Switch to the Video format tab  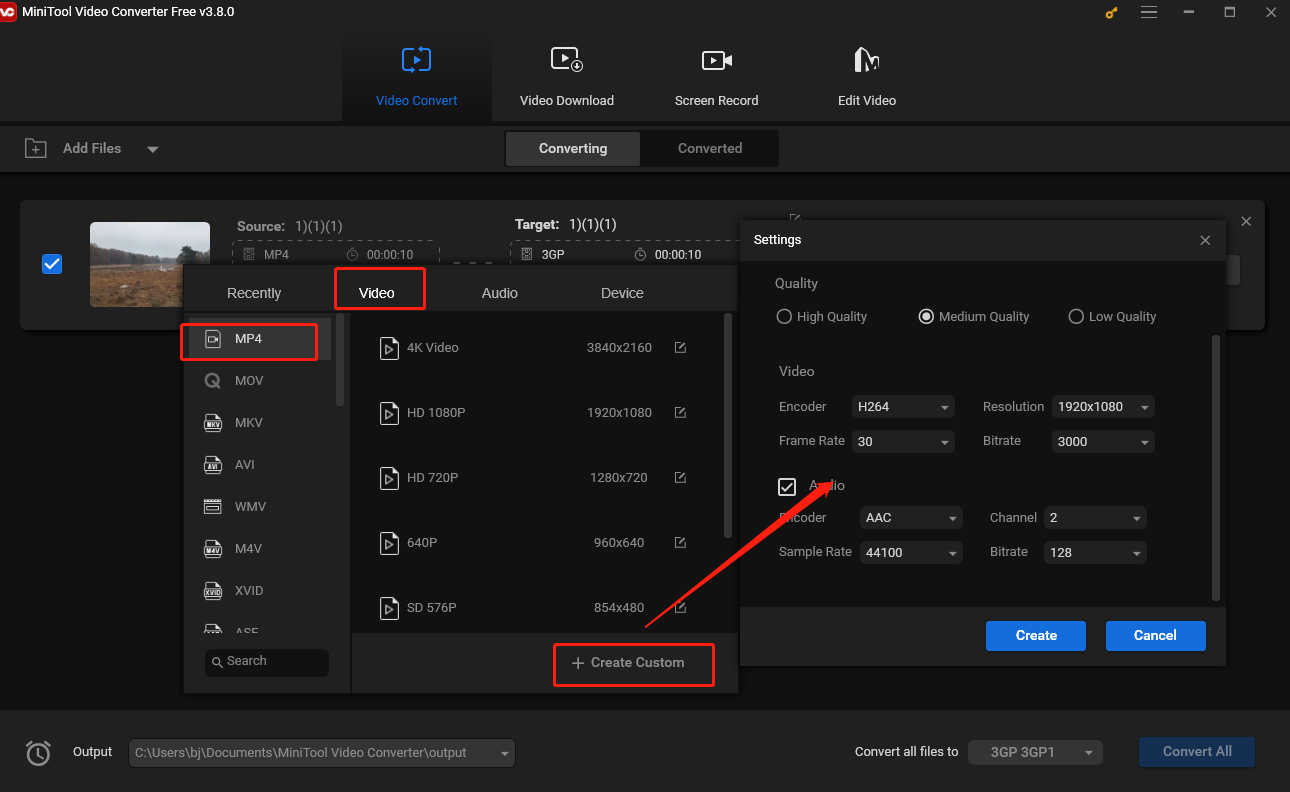[377, 293]
